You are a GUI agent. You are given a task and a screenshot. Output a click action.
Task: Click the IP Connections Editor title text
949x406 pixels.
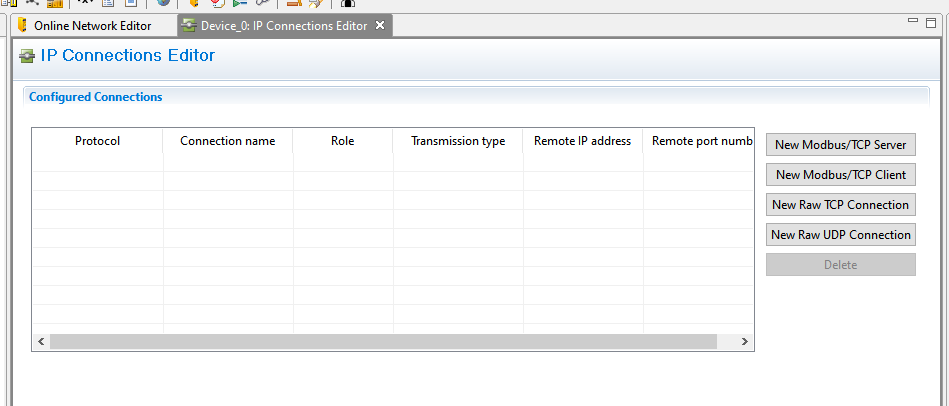[x=128, y=56]
